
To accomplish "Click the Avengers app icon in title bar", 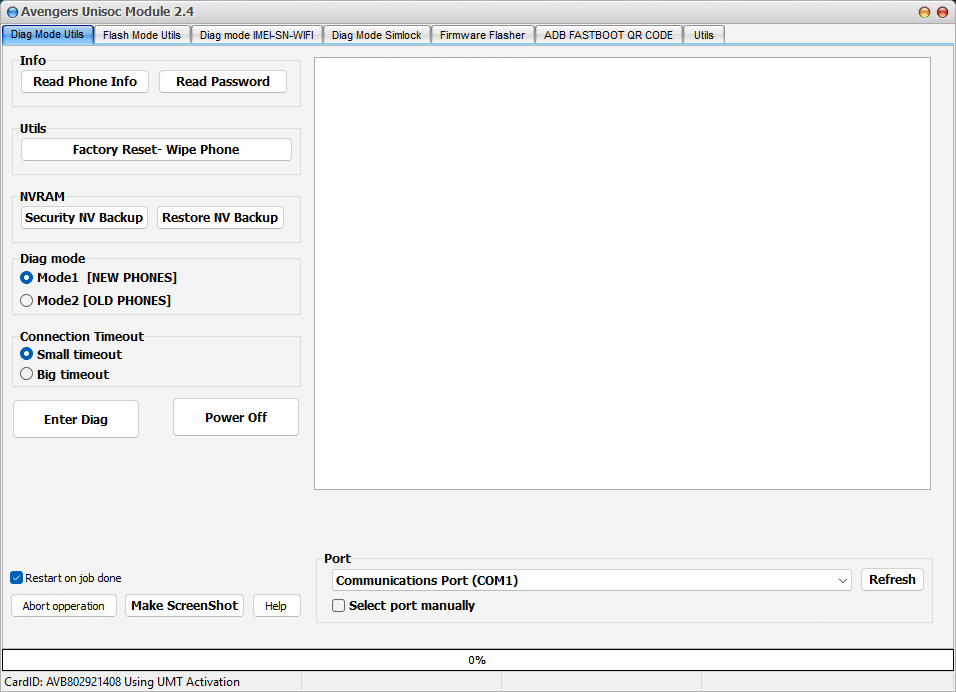I will pyautogui.click(x=12, y=12).
